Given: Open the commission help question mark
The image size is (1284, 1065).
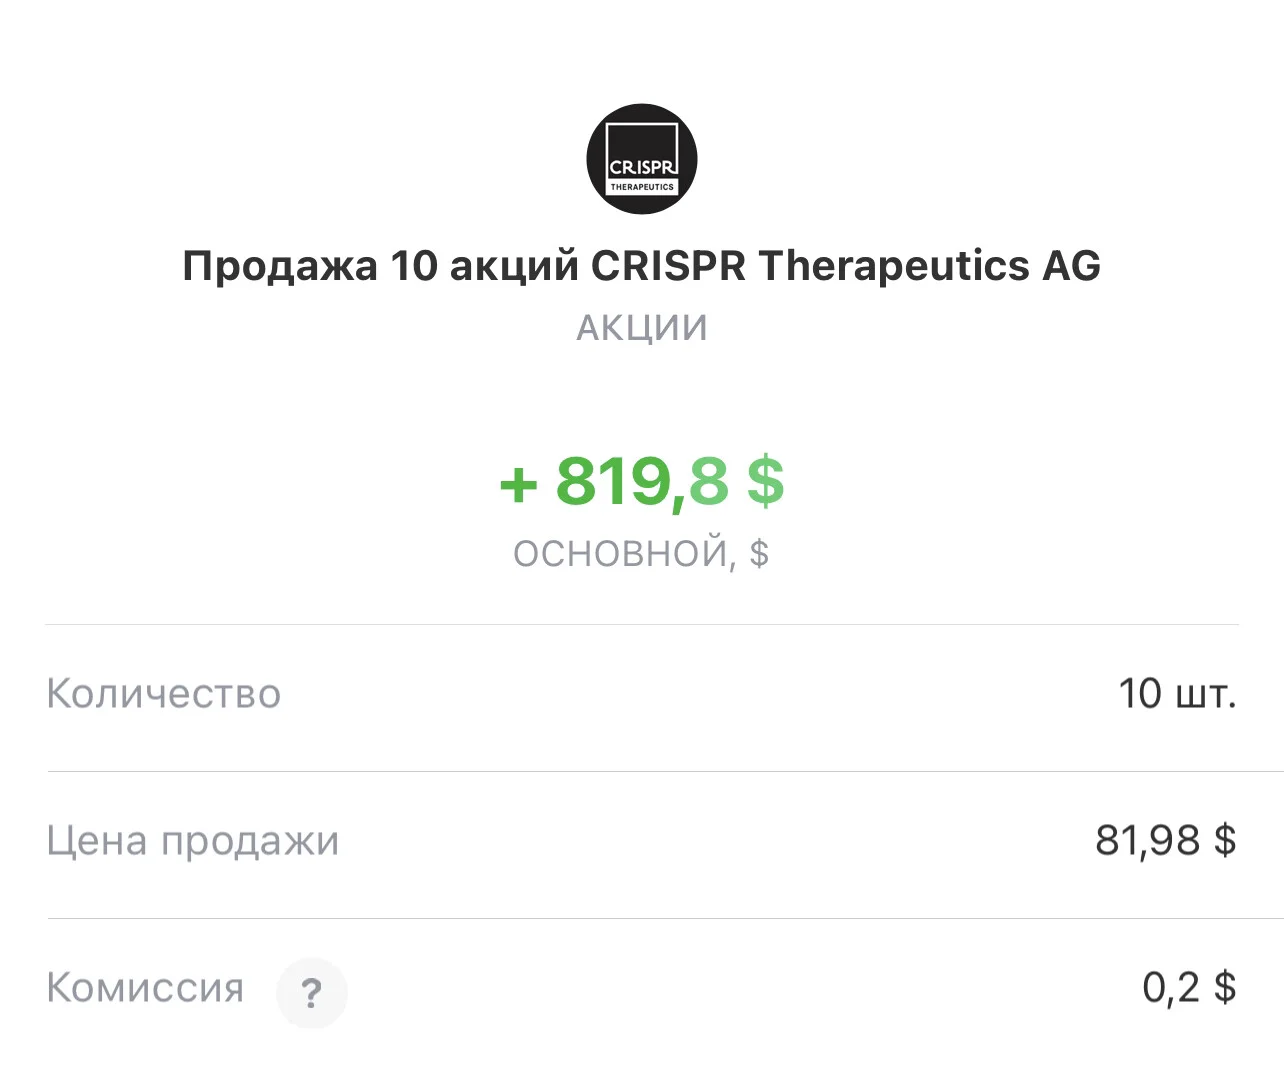Looking at the screenshot, I should [312, 993].
